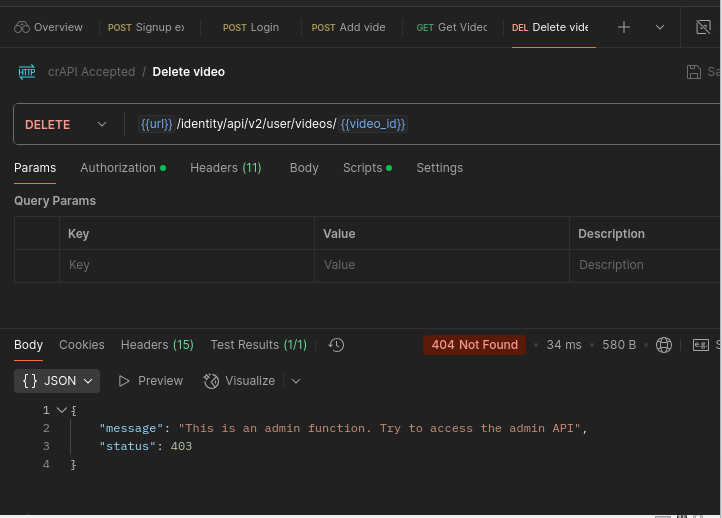
Task: Switch to request Body tab
Action: tap(304, 168)
